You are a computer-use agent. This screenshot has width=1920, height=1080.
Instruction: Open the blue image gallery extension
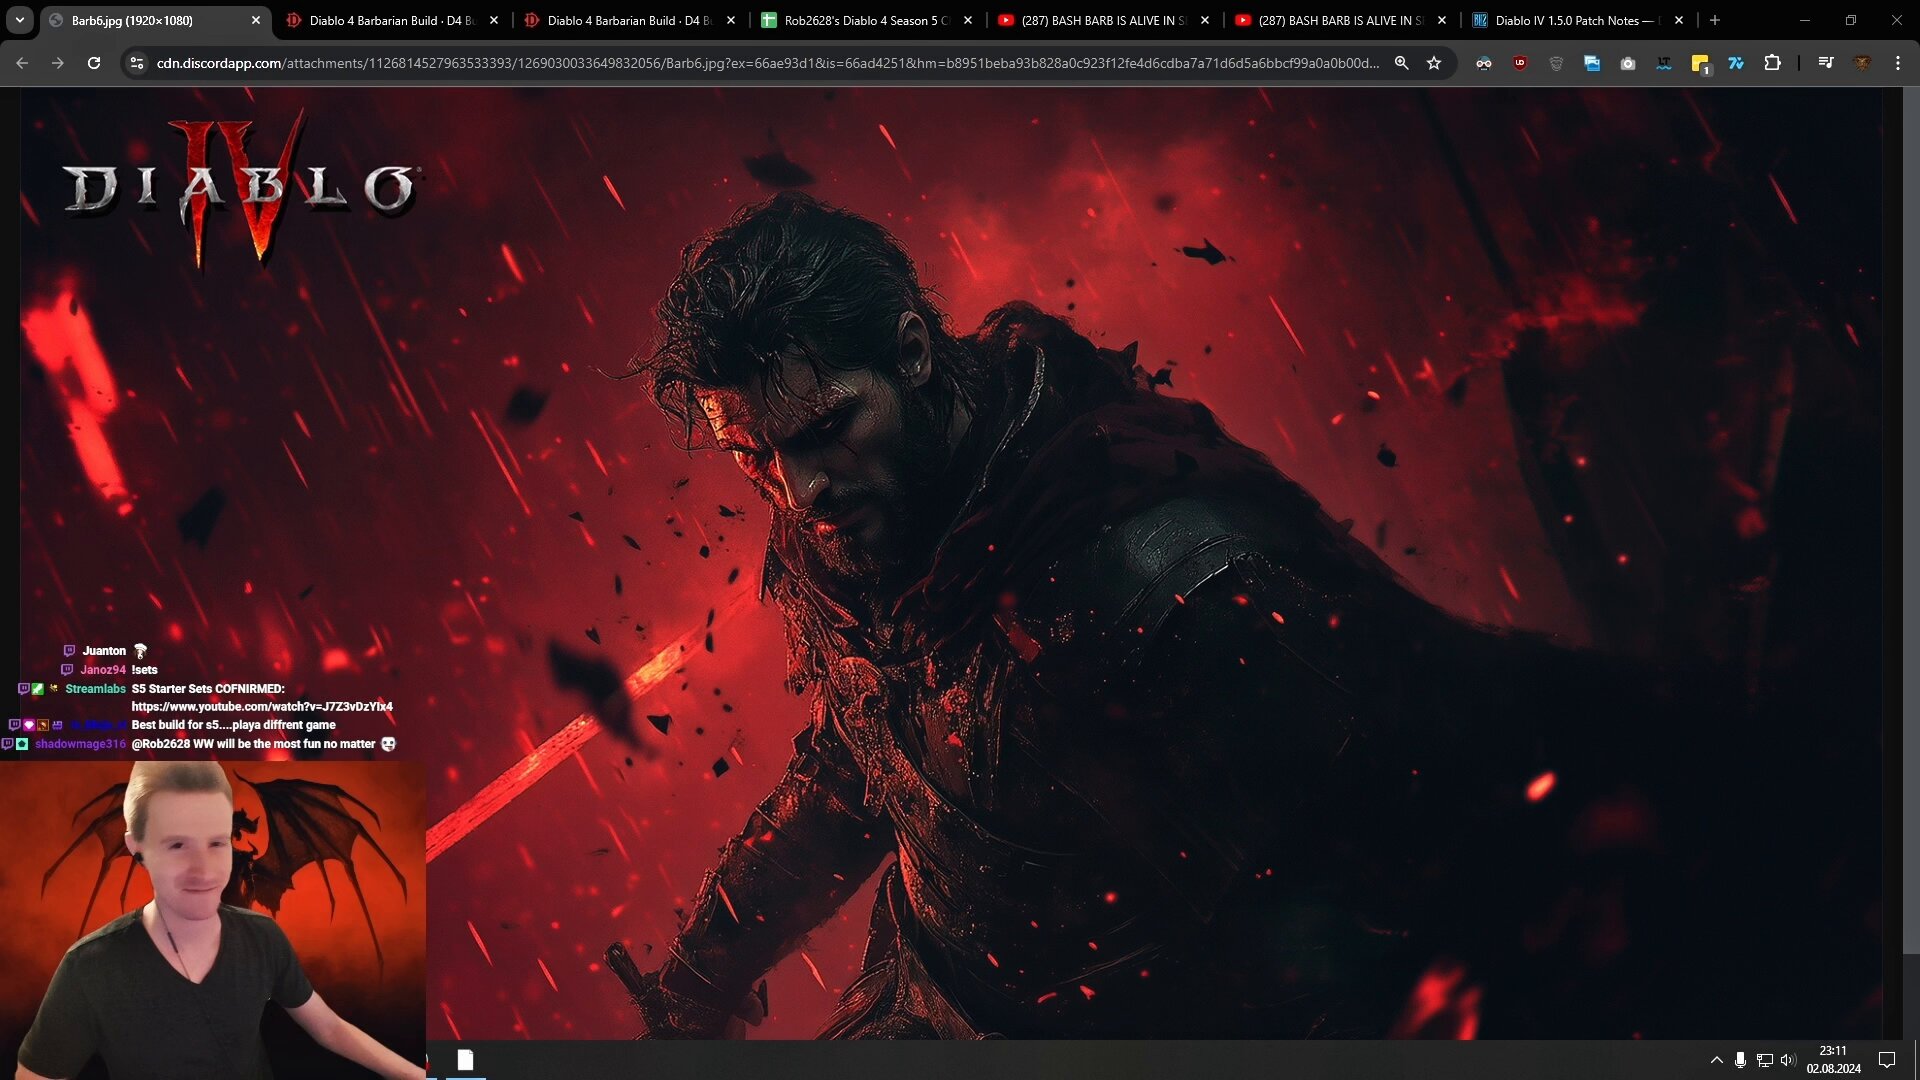(1592, 63)
